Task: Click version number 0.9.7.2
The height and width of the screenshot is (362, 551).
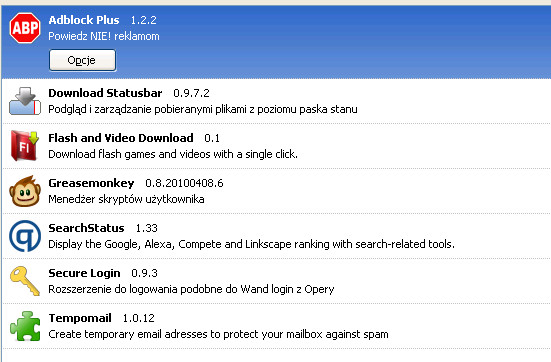Action: point(192,93)
